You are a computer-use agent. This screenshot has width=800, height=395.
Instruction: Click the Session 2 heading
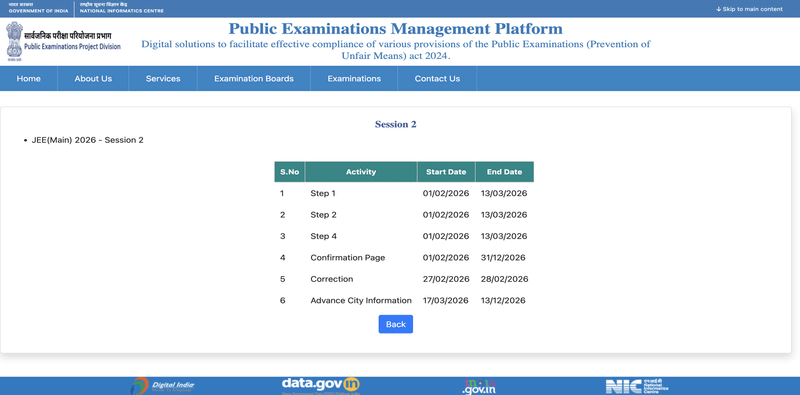click(395, 125)
